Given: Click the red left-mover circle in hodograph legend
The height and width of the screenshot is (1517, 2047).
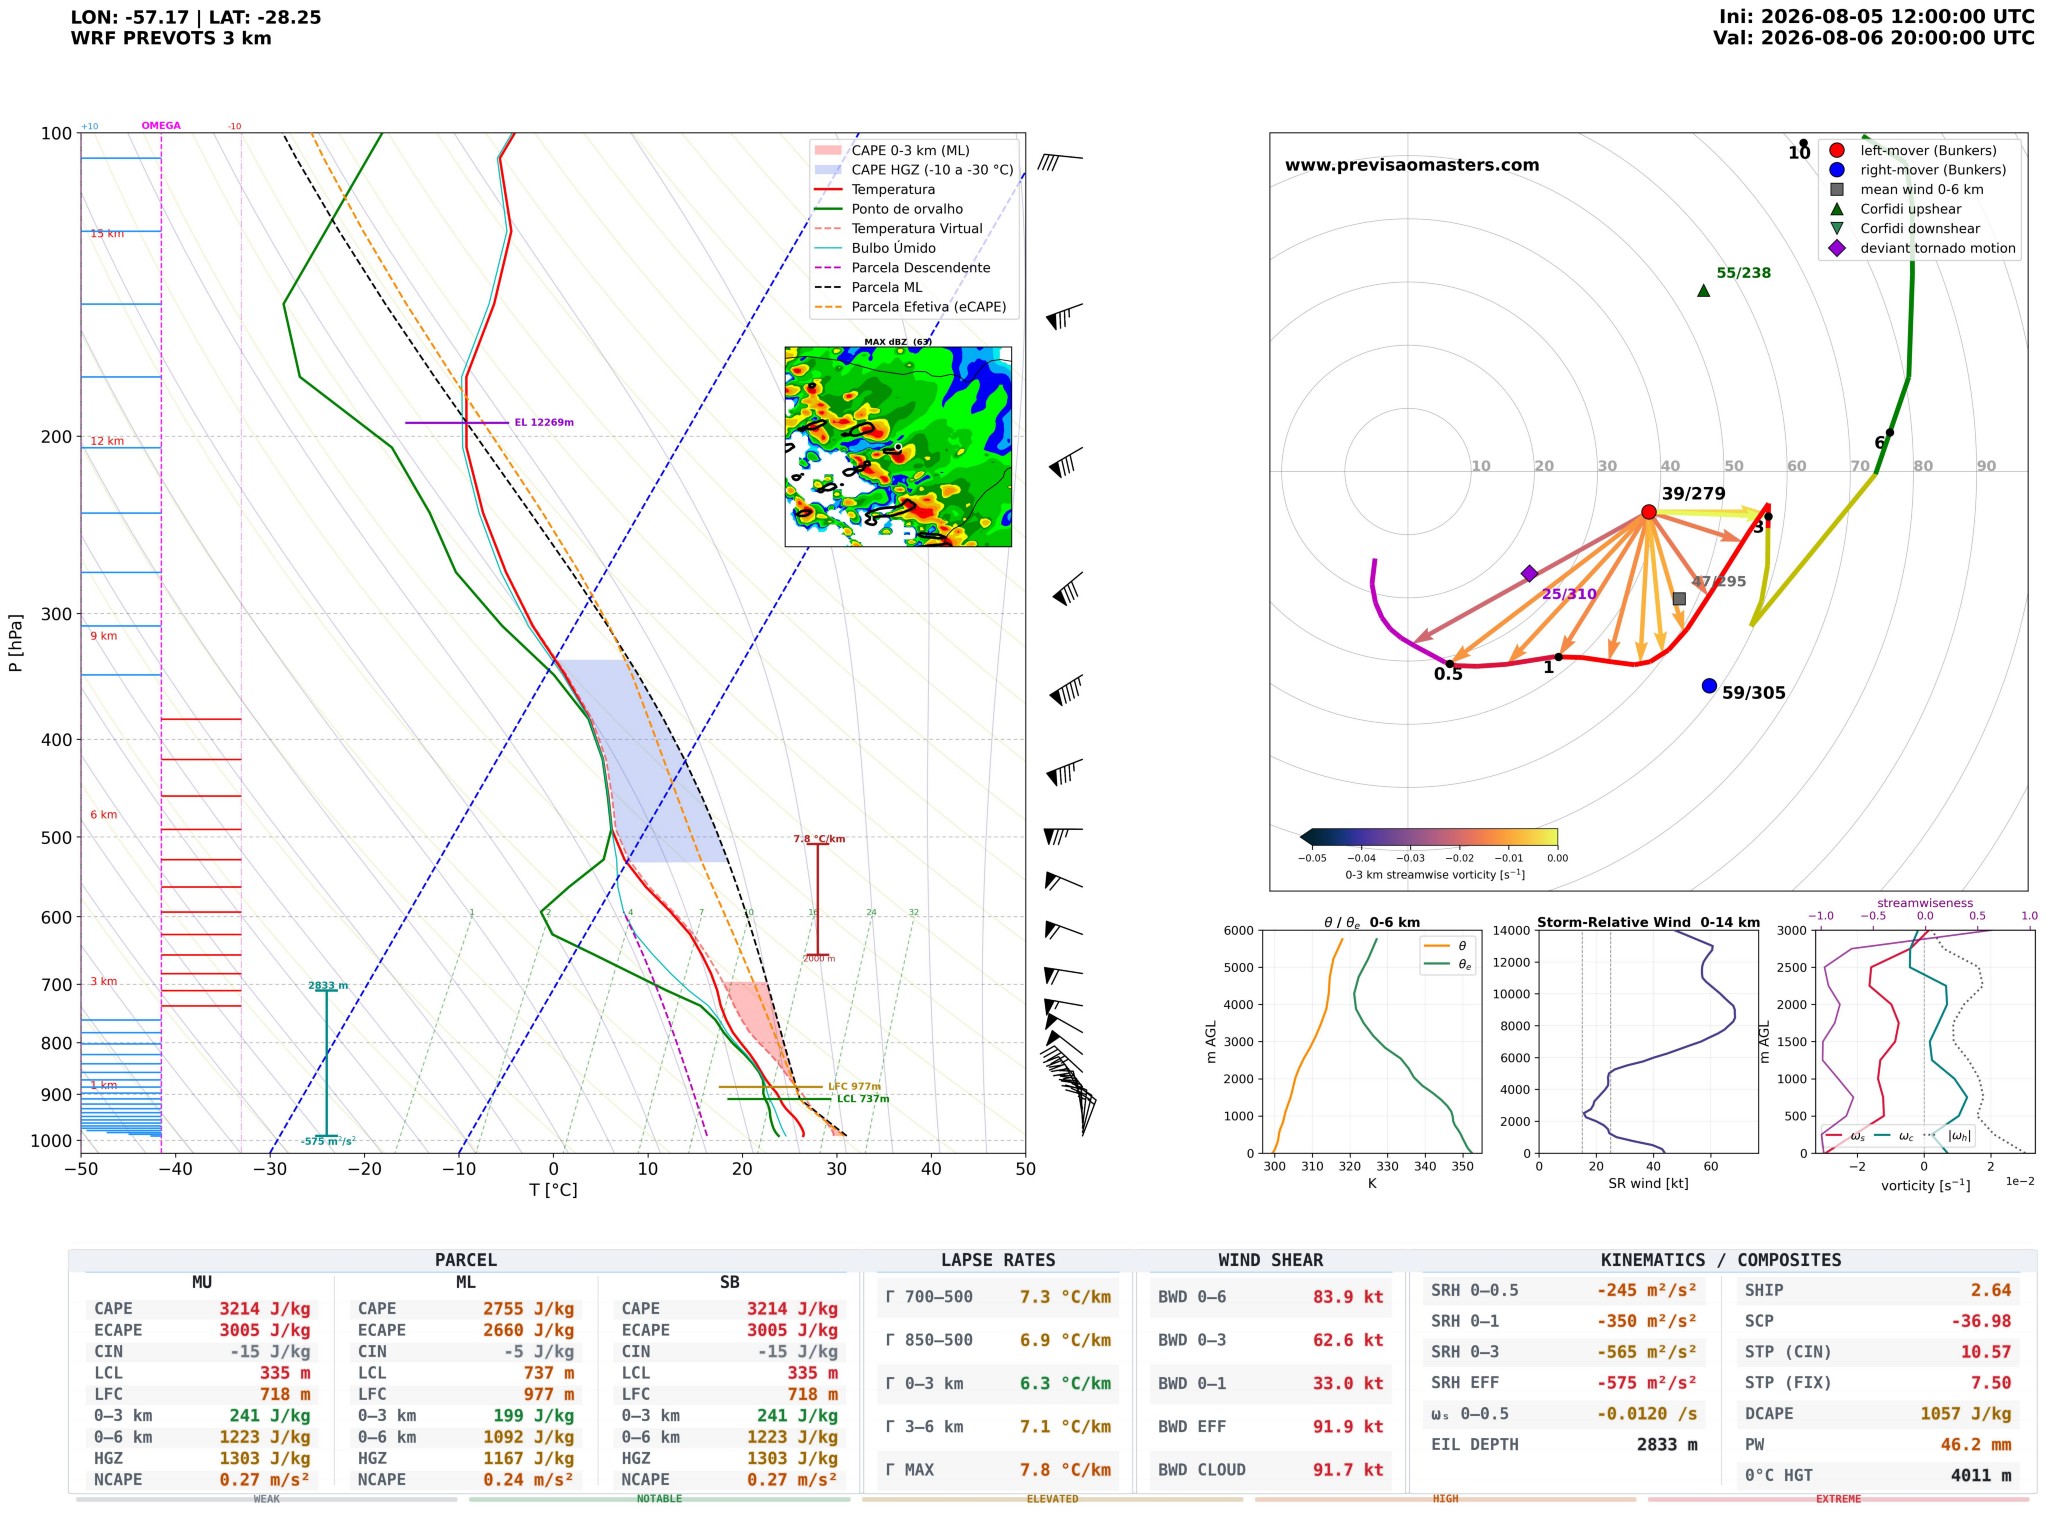Looking at the screenshot, I should pyautogui.click(x=1836, y=150).
